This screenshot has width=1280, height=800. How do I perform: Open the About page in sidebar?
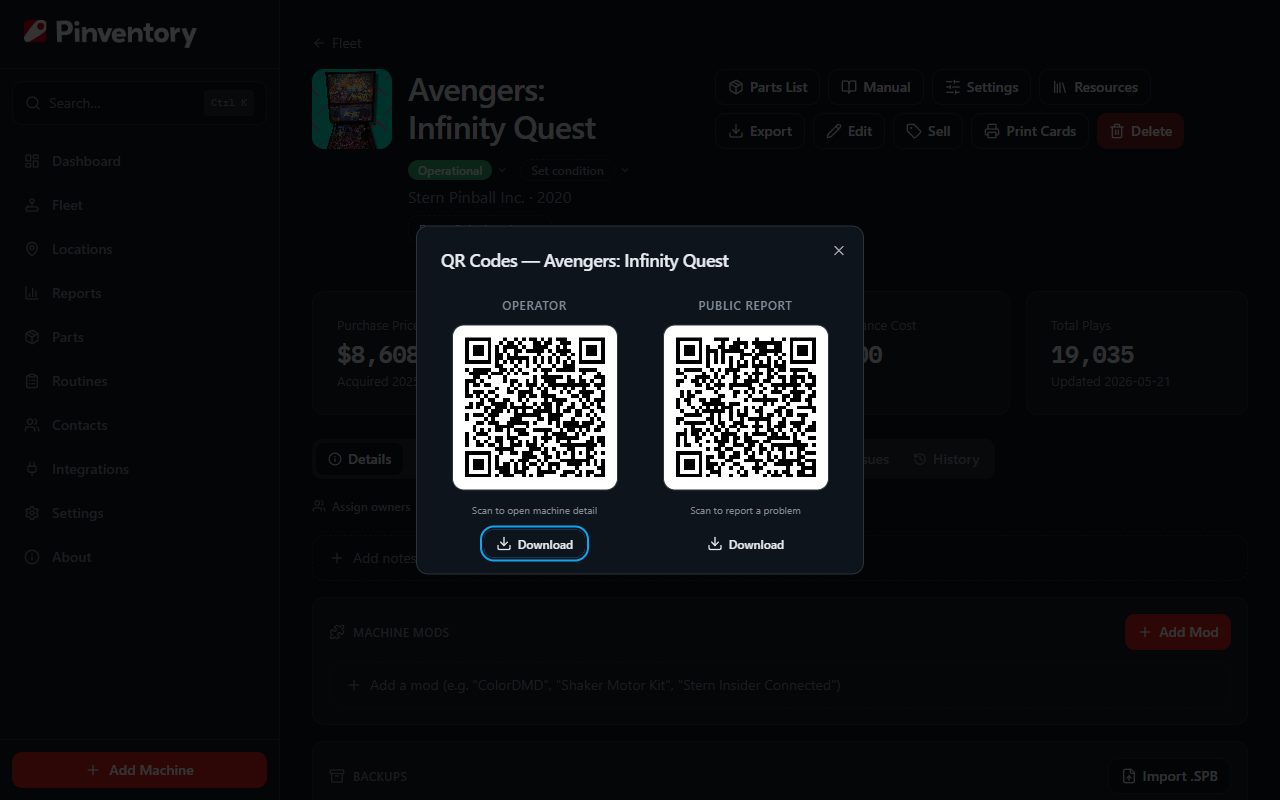click(139, 557)
